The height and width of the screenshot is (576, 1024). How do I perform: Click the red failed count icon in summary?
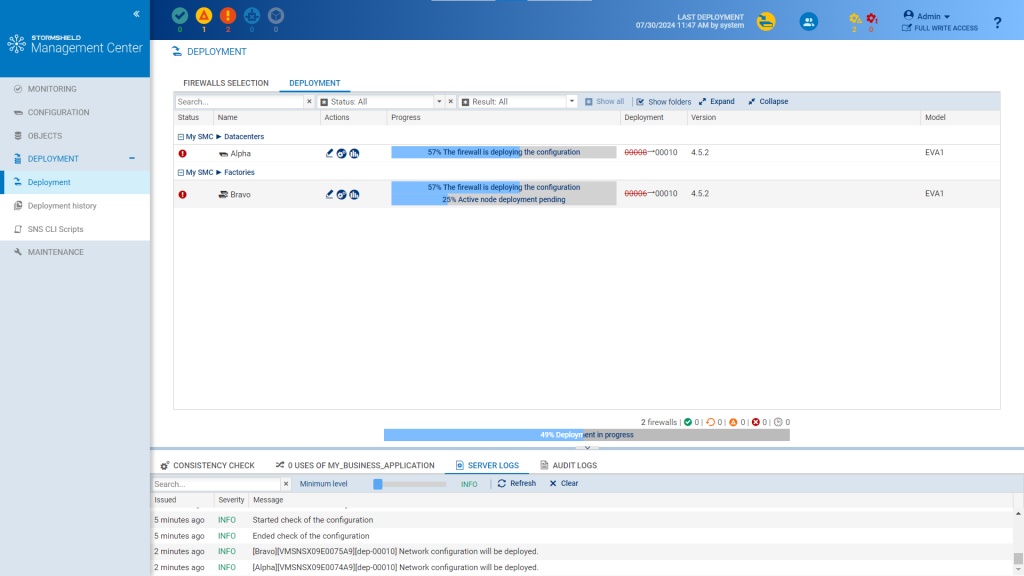[x=756, y=423]
